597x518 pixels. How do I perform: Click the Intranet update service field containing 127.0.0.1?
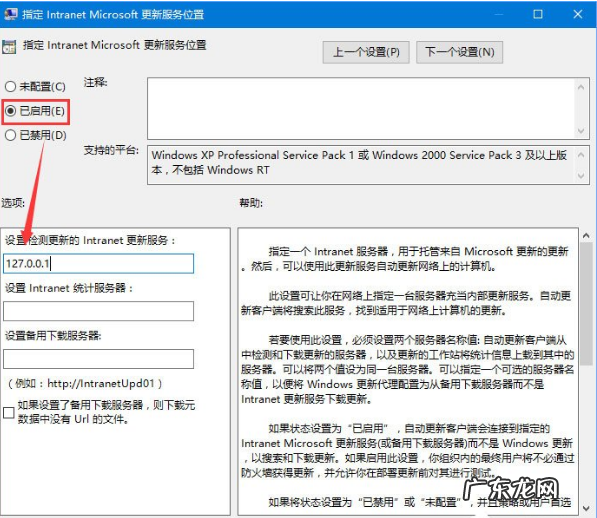tap(99, 263)
